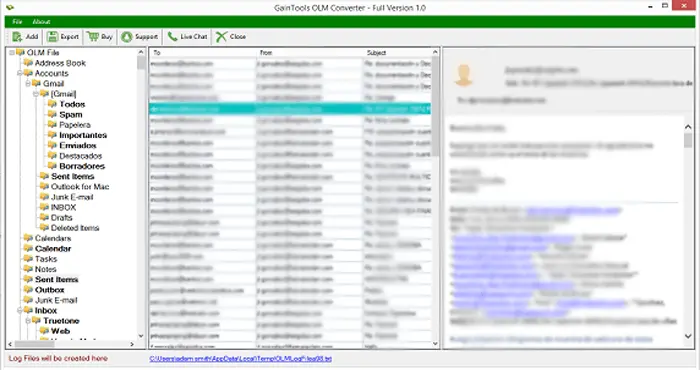Start a Live Chat from the toolbar

tap(187, 37)
